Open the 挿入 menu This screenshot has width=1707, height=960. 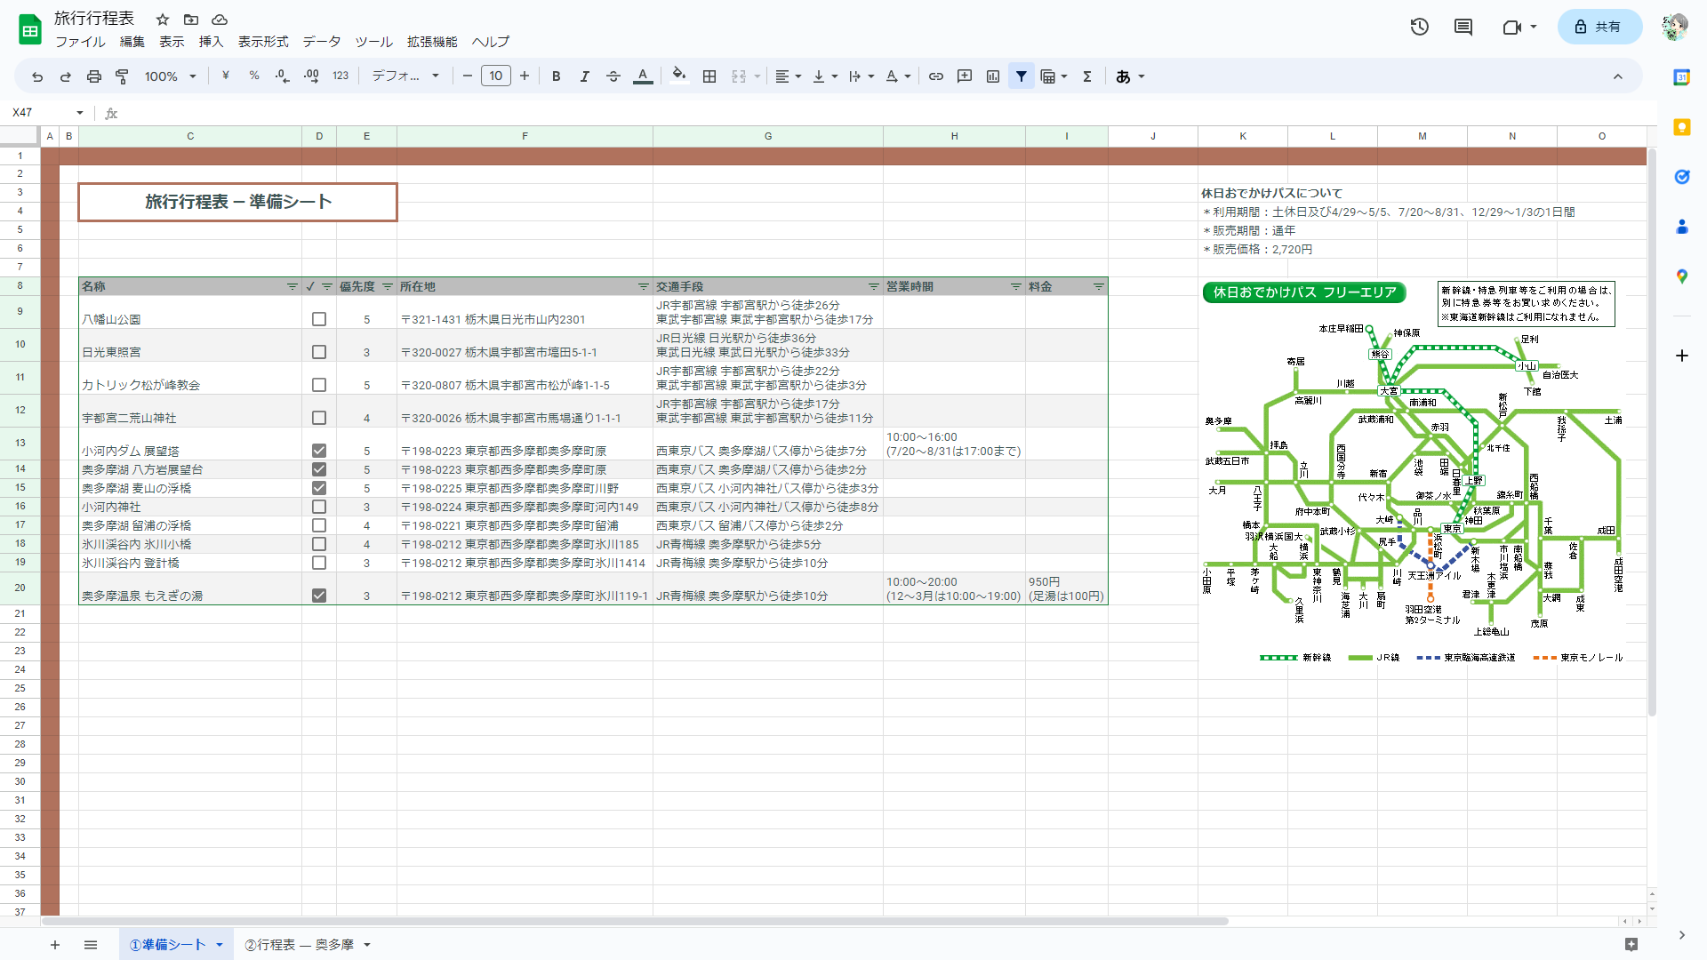point(211,42)
